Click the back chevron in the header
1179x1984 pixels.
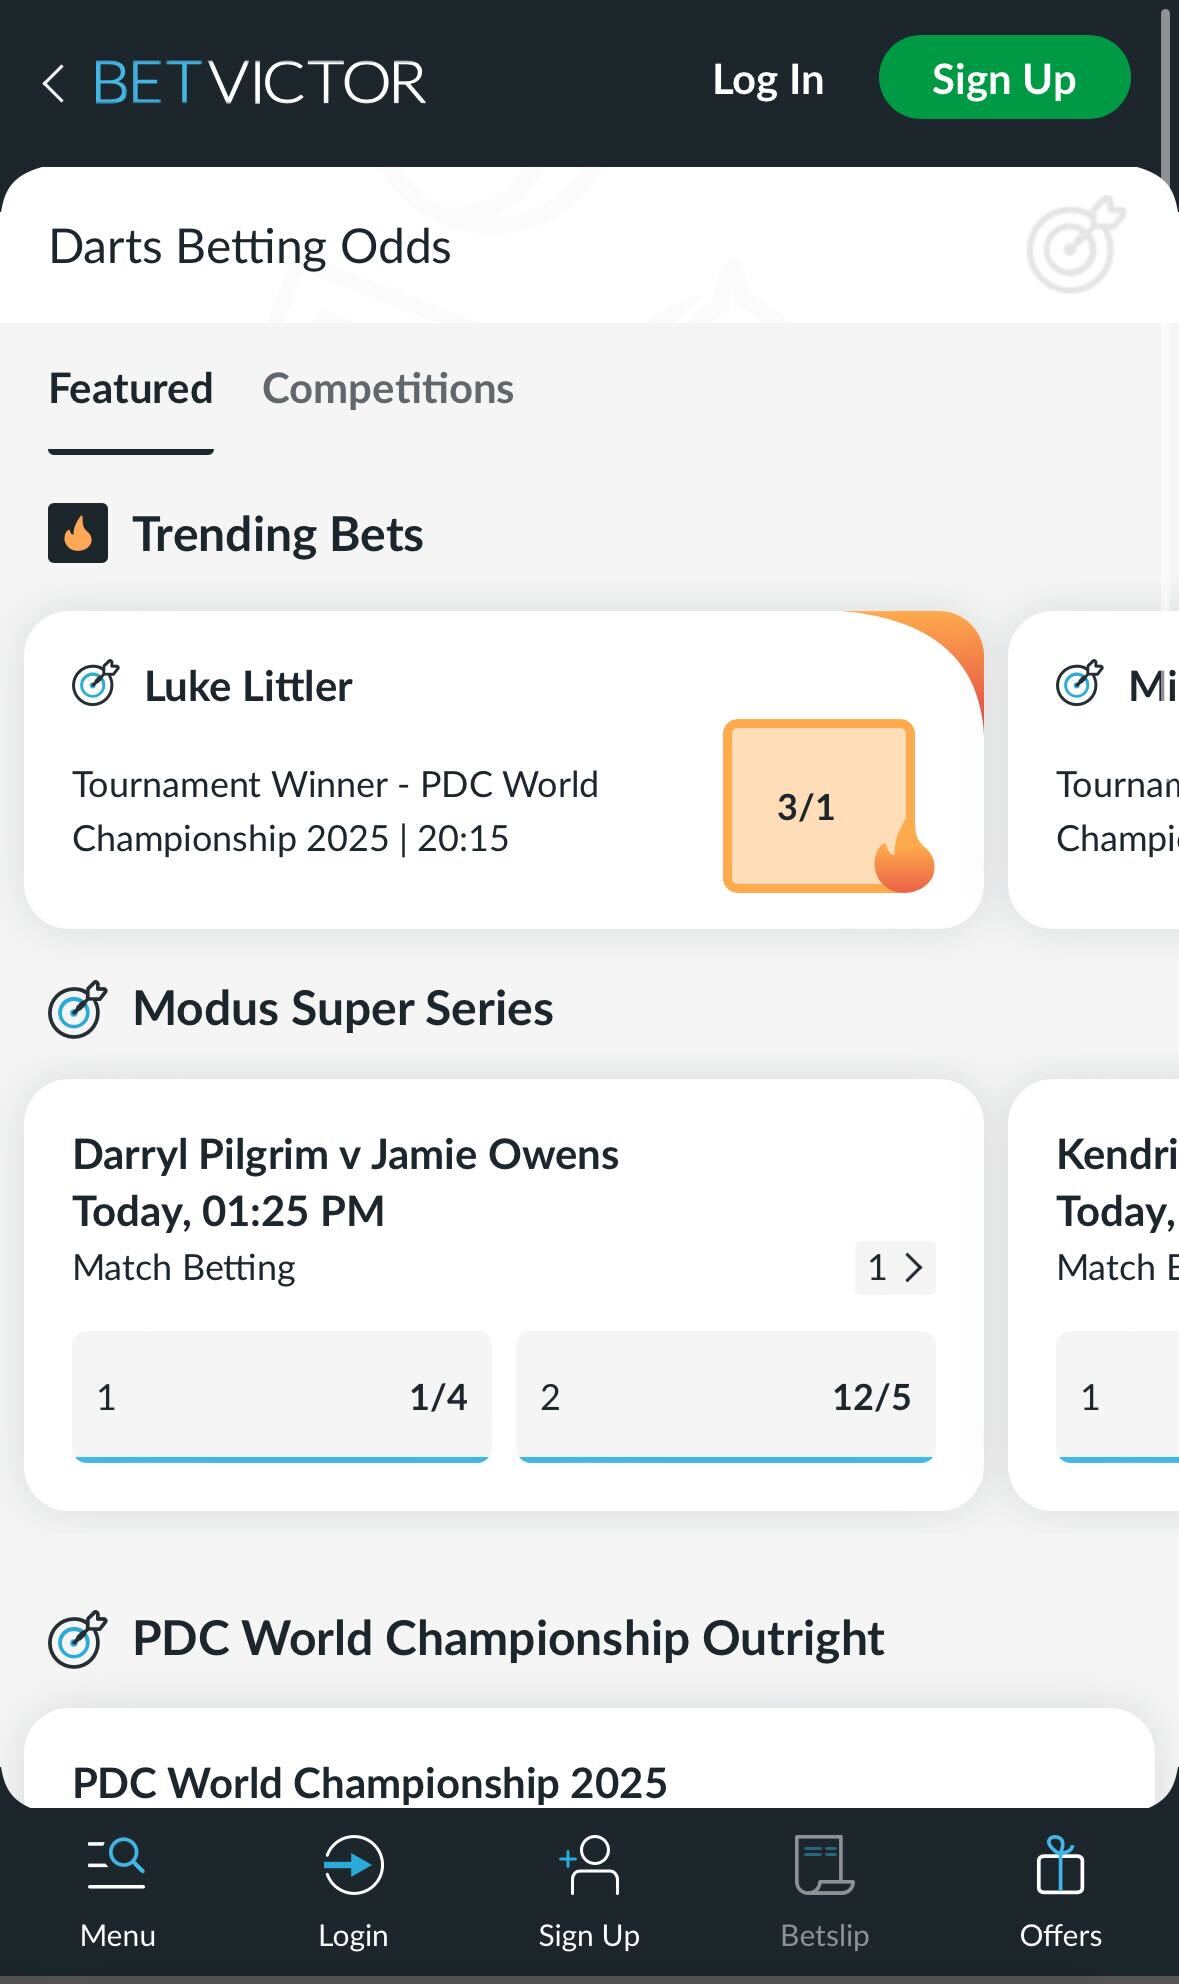pyautogui.click(x=51, y=80)
